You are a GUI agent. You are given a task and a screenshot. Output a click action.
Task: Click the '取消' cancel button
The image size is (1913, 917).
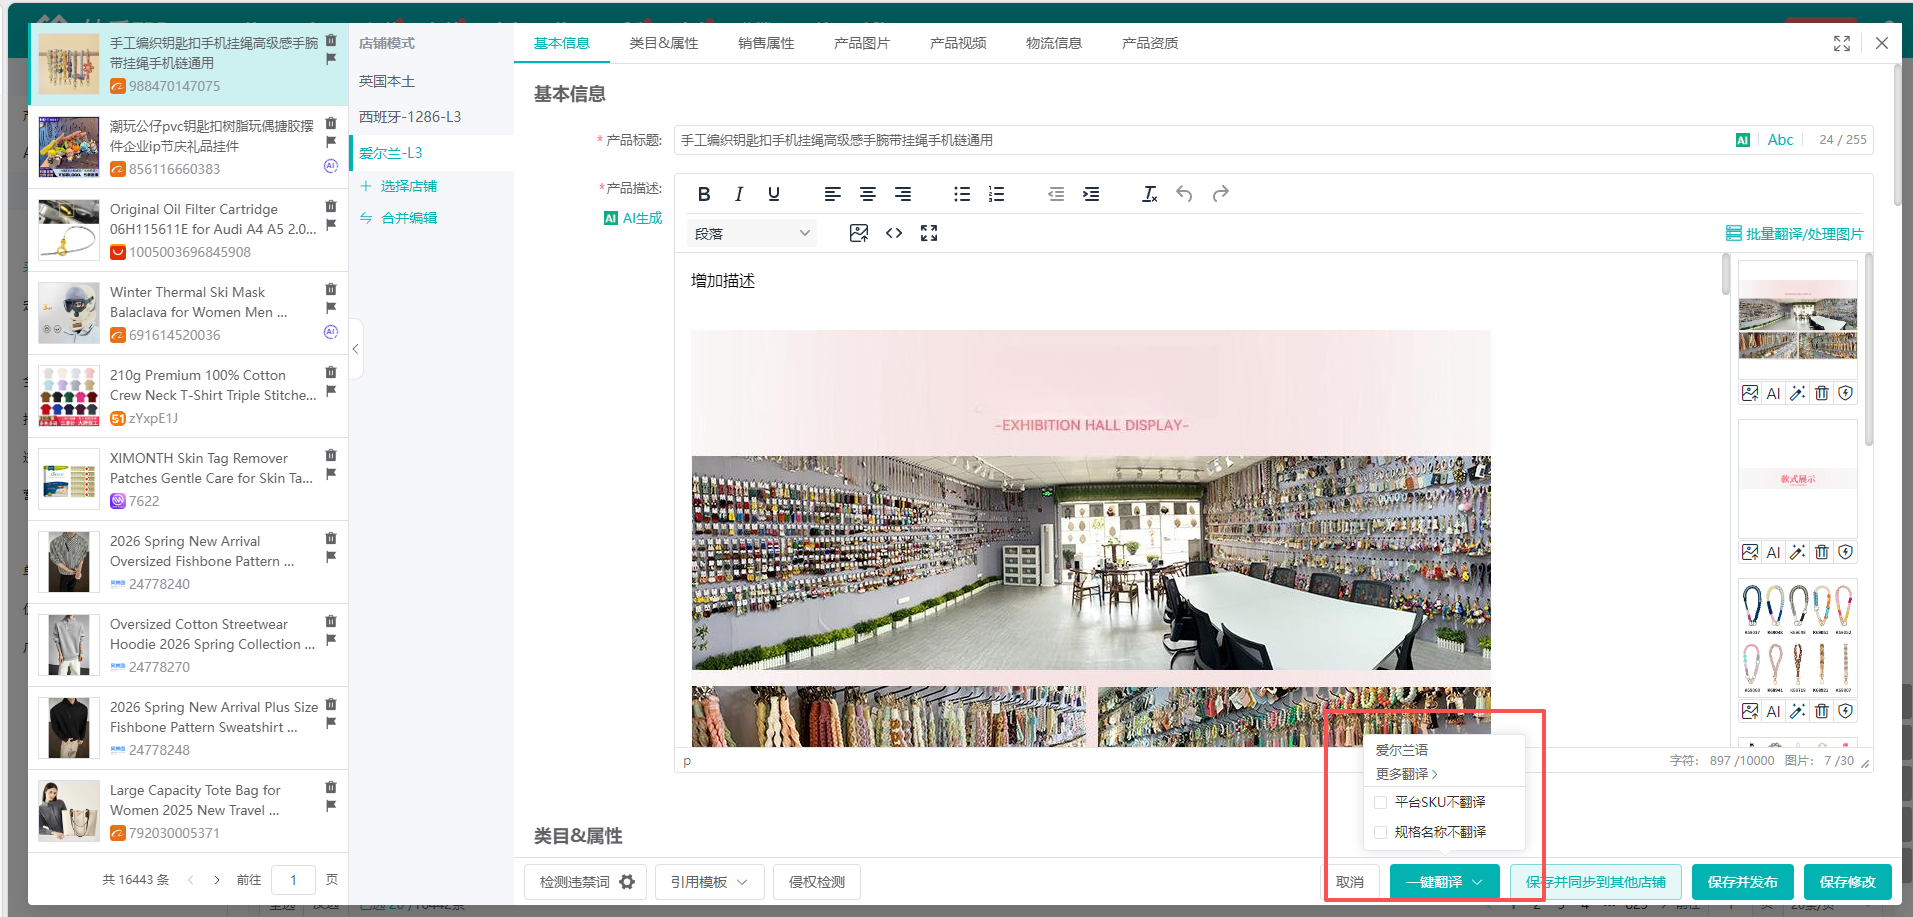click(1350, 882)
